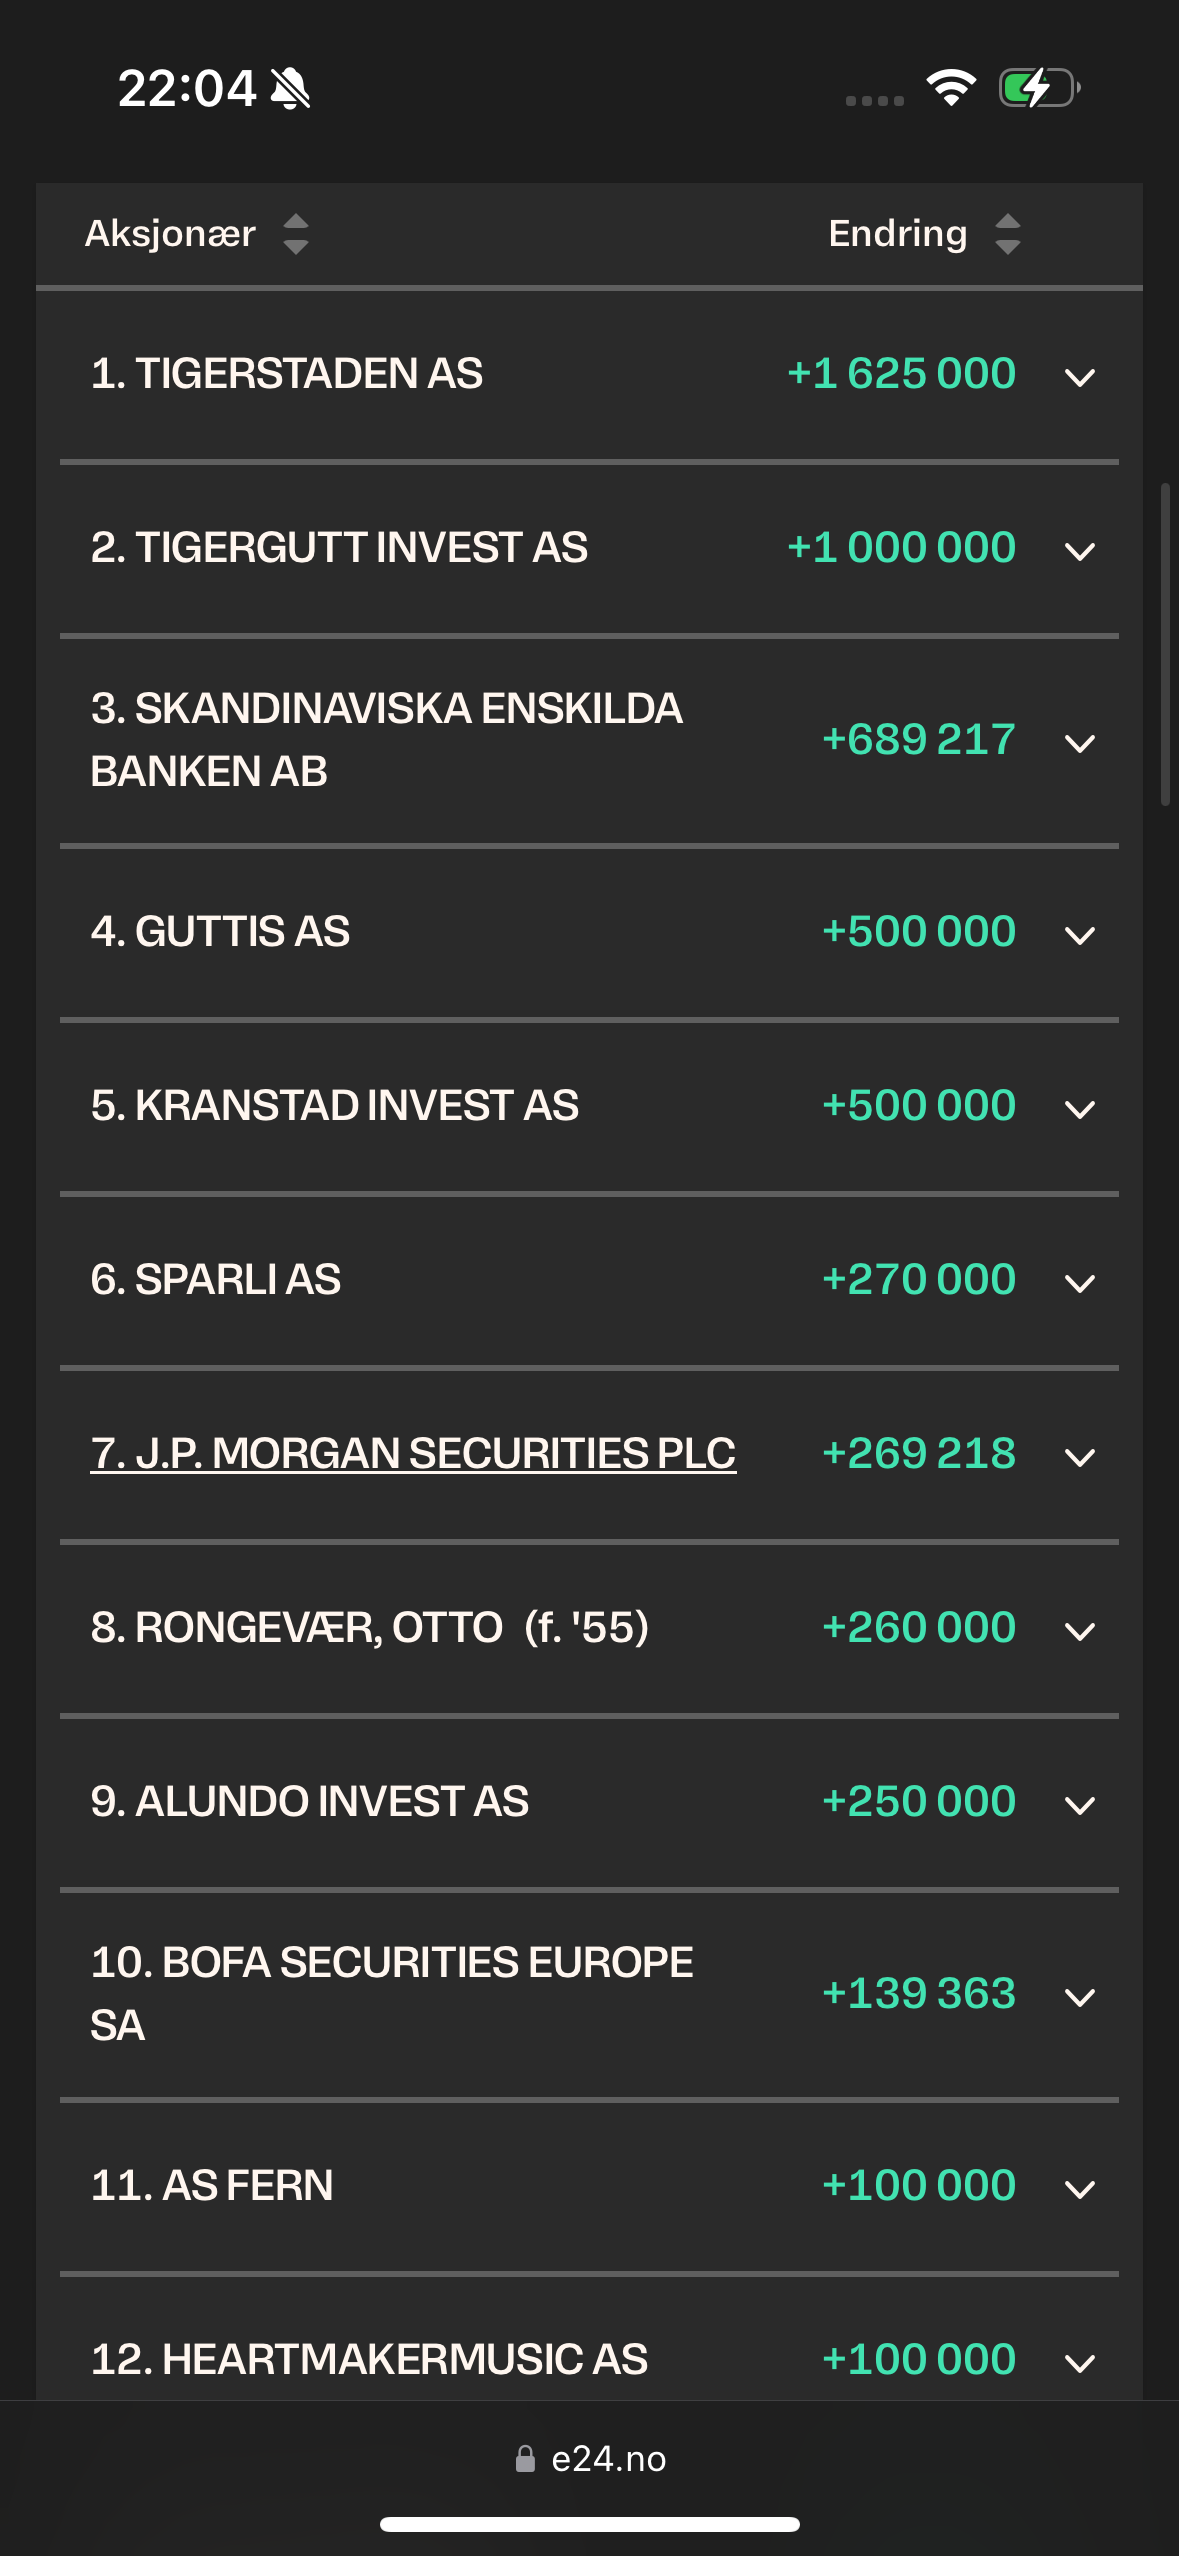Sort list by Endring column arrows
Screen dimensions: 1179x2556
tap(1007, 234)
